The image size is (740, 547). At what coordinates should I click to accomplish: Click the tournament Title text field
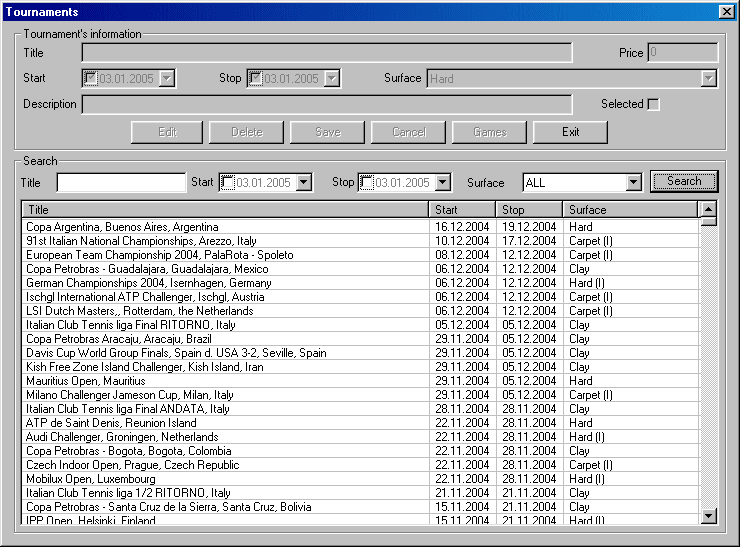coord(327,53)
